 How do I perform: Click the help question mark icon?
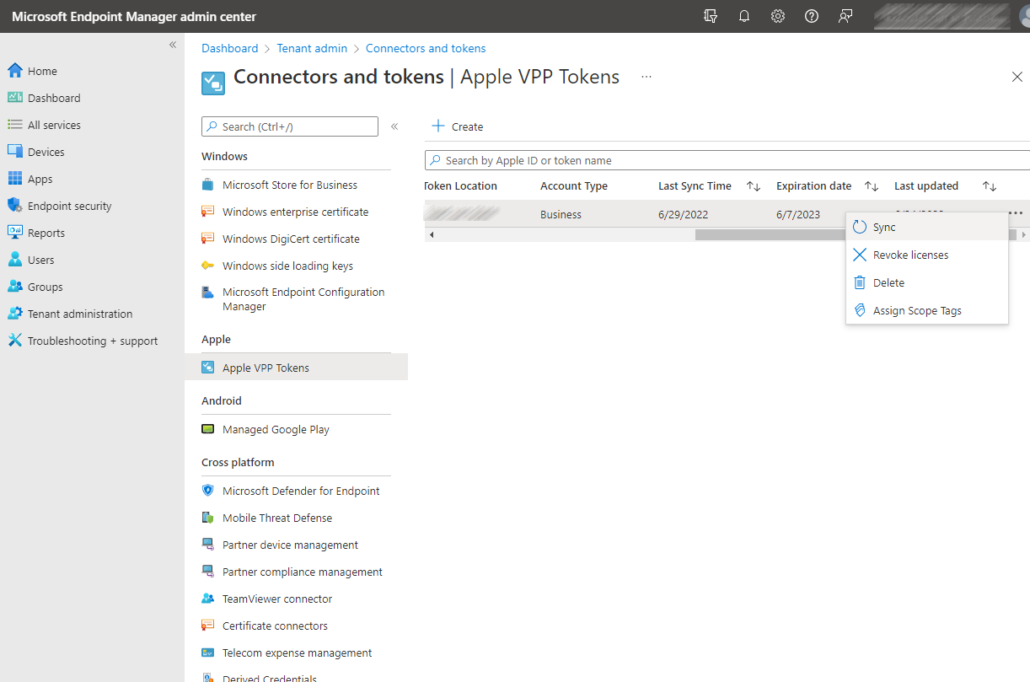811,16
